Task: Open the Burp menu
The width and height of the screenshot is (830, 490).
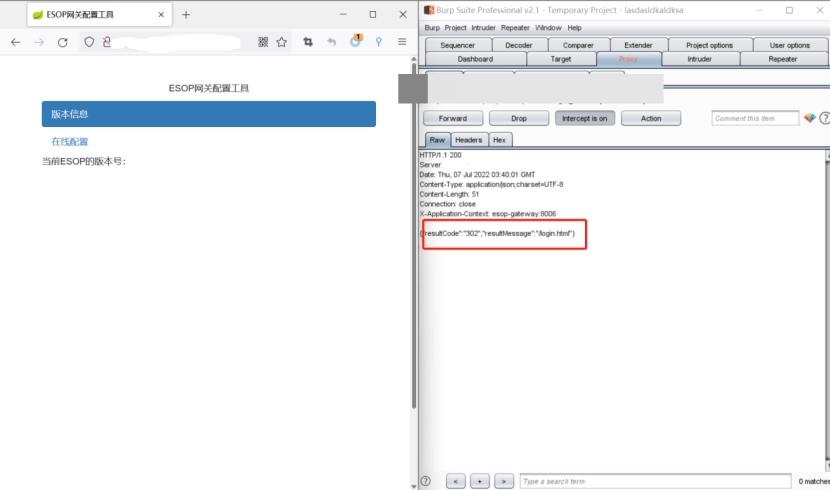Action: click(x=432, y=28)
